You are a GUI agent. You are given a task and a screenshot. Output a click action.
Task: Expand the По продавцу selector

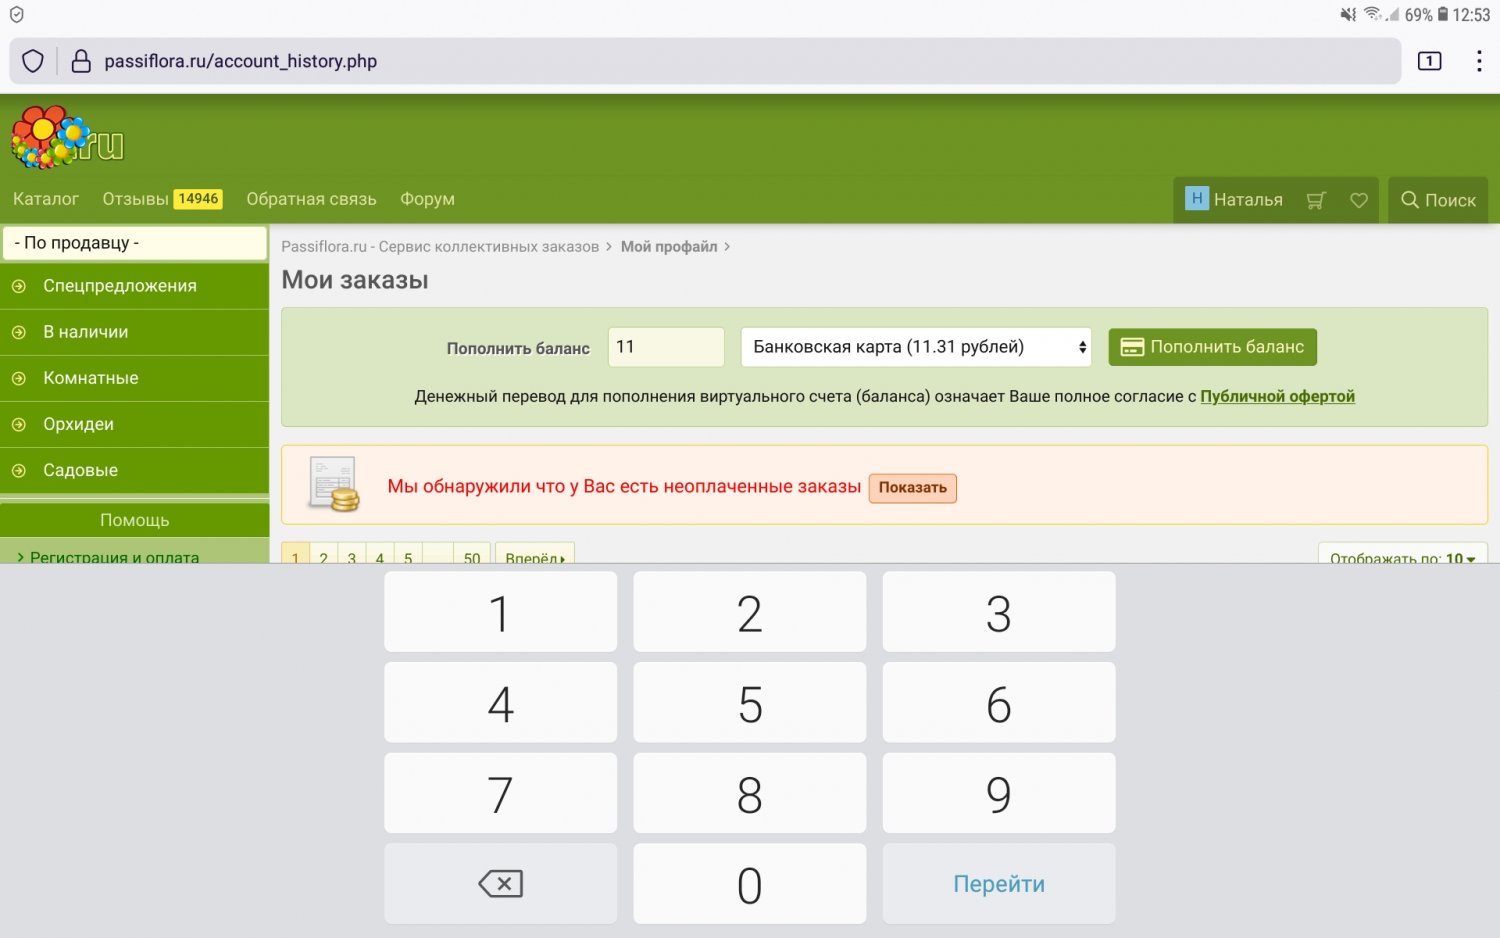coord(134,243)
